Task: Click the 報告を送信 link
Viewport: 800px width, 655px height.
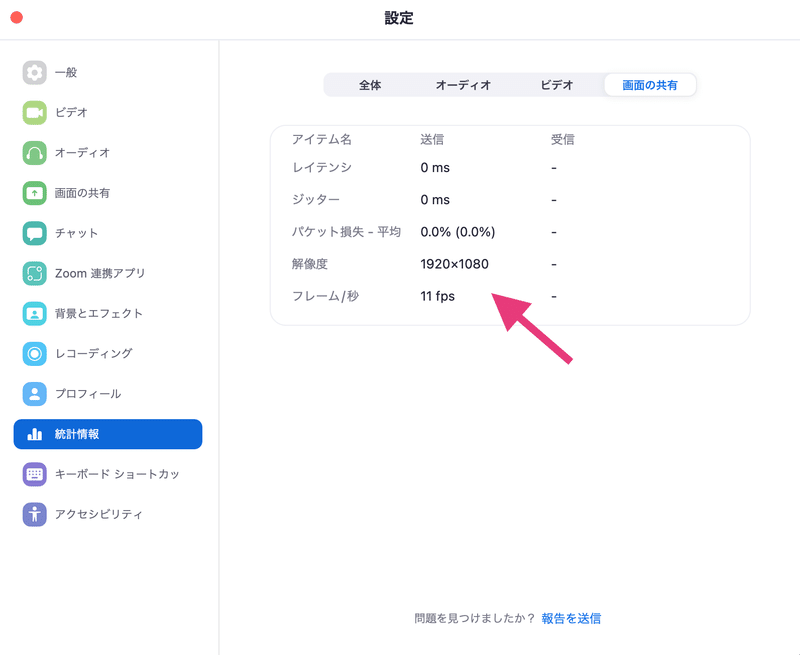Action: [x=571, y=619]
